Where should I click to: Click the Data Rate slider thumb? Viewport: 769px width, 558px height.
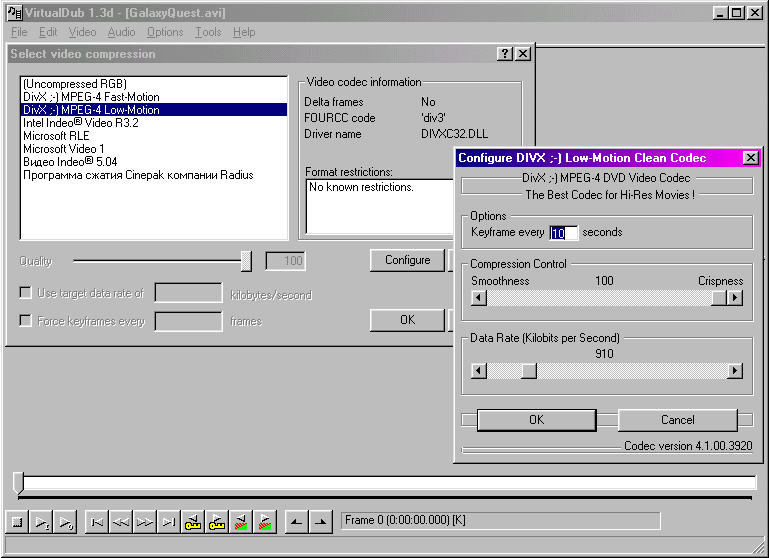click(529, 371)
